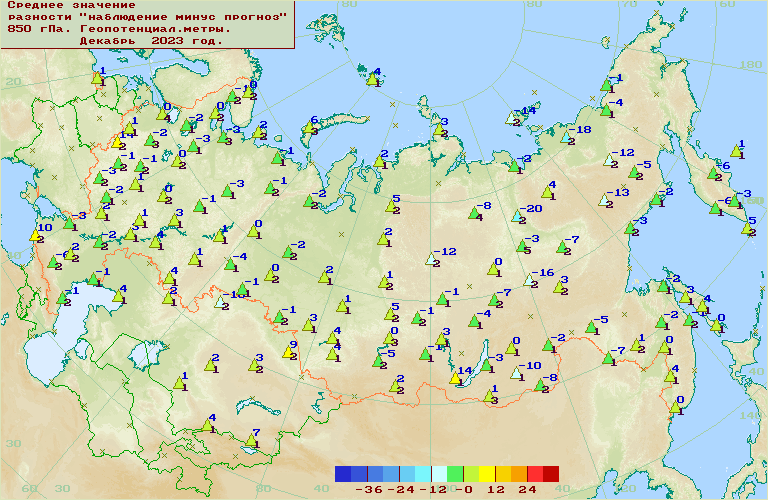Image resolution: width=768 pixels, height=500 pixels.
Task: Click the text '850 гПа. Геопотенциал.метры.'
Action: 119,29
